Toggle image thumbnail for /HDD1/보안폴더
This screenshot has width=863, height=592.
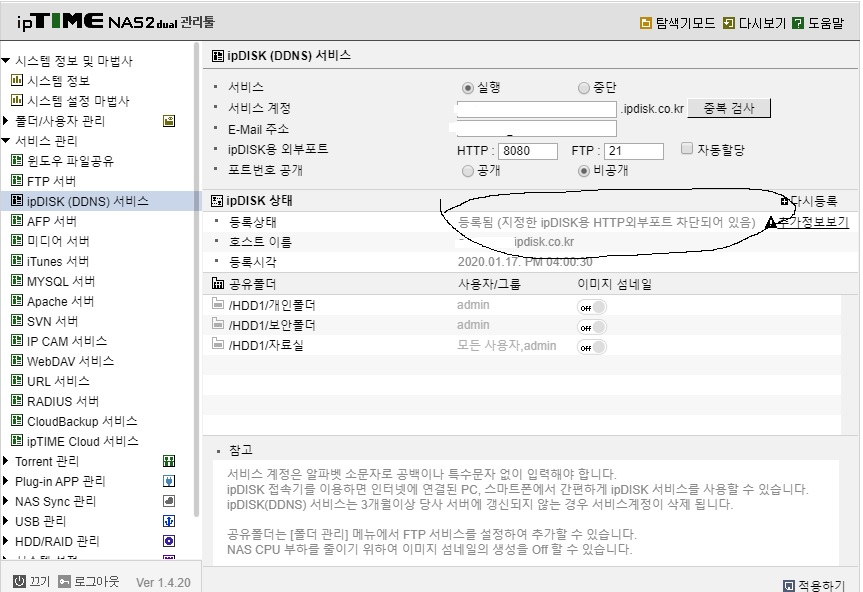coord(592,327)
